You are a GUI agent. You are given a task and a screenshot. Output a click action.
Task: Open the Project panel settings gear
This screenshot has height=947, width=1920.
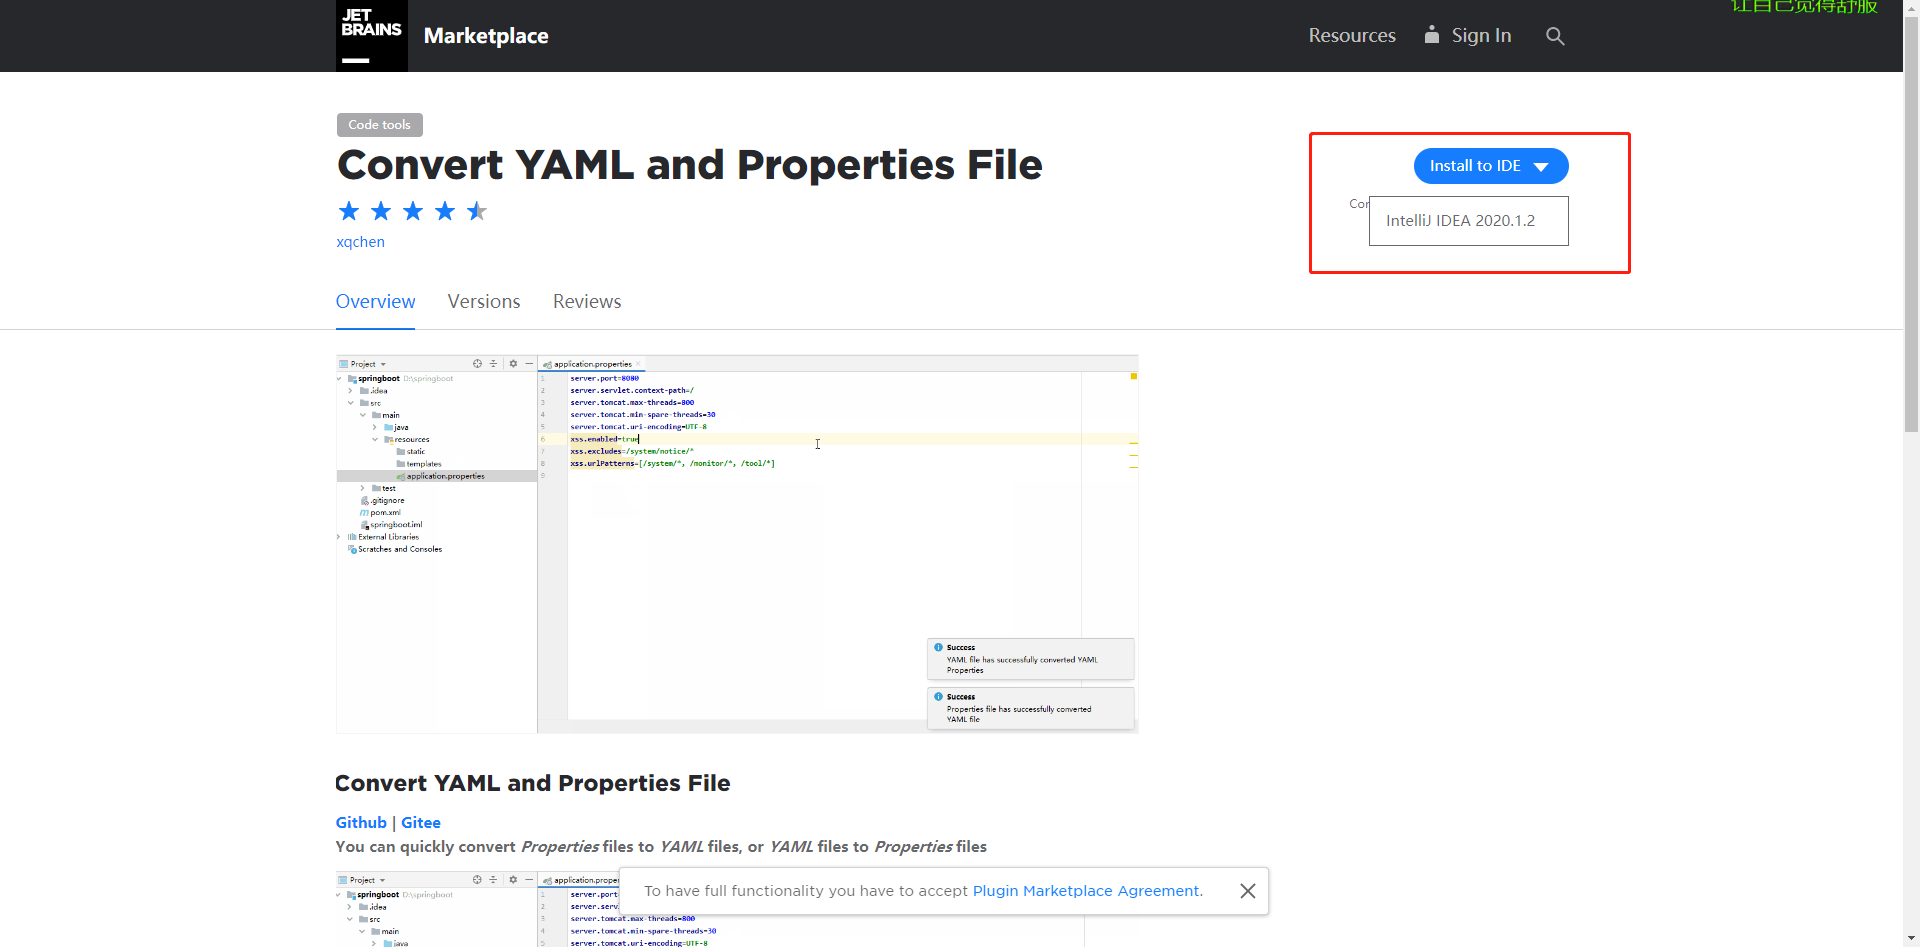click(513, 364)
